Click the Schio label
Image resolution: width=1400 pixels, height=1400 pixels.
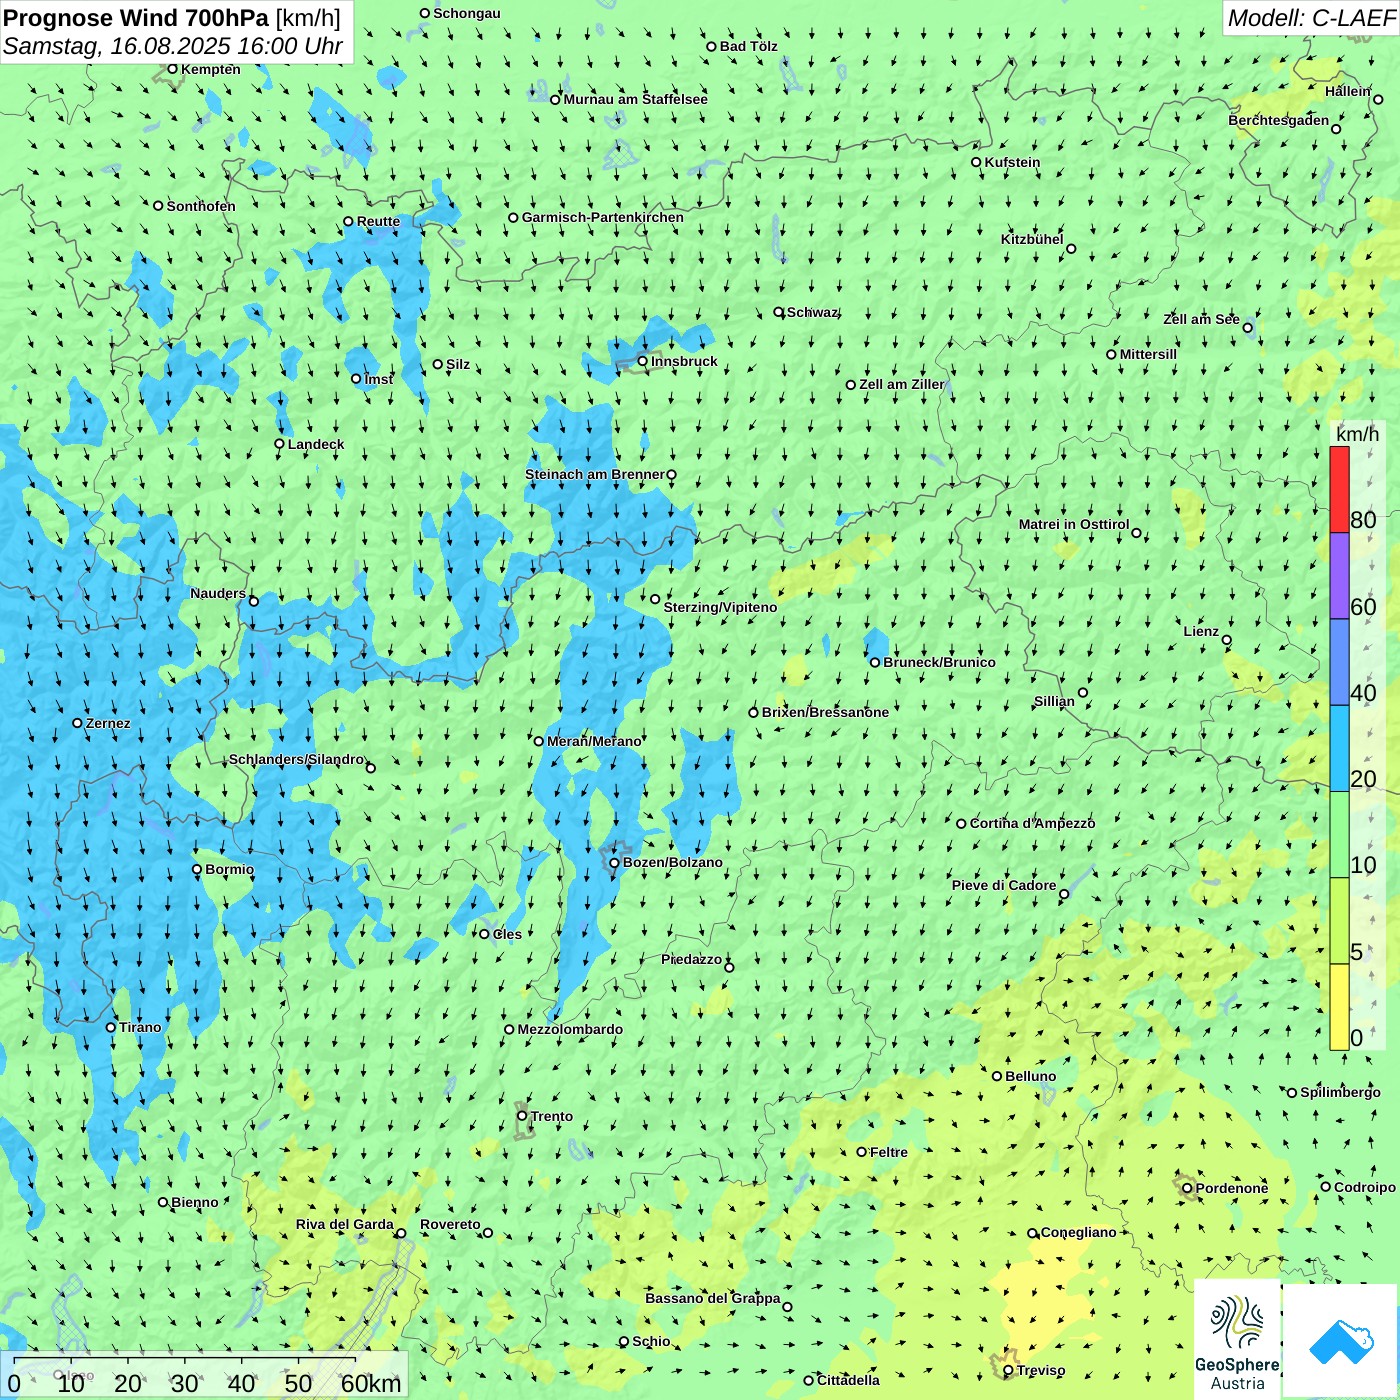coord(651,1341)
